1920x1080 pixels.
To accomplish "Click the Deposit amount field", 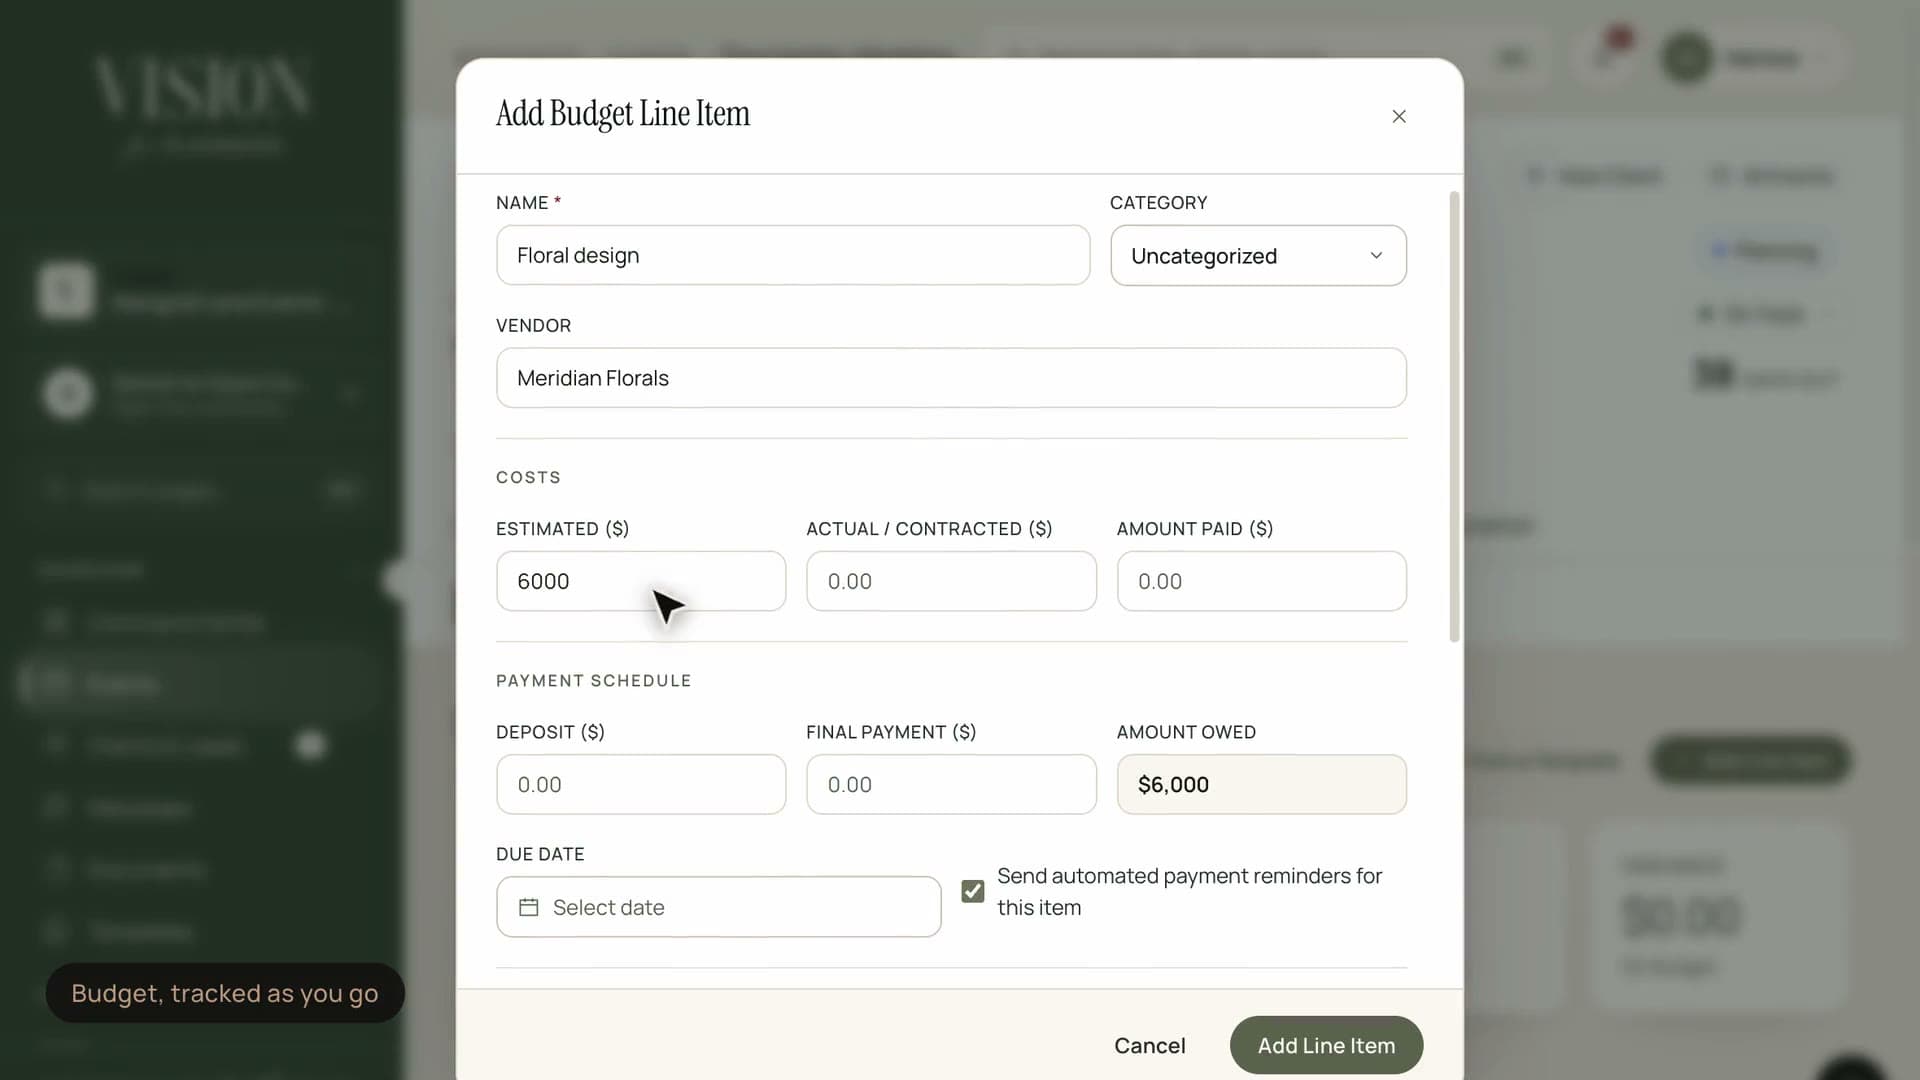I will [641, 784].
